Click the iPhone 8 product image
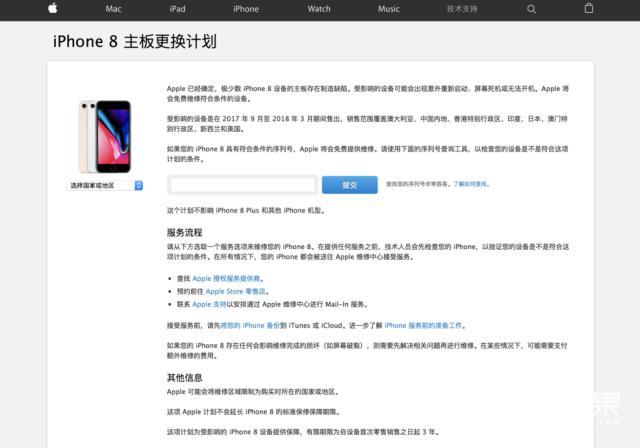640x448 pixels. pyautogui.click(x=105, y=135)
